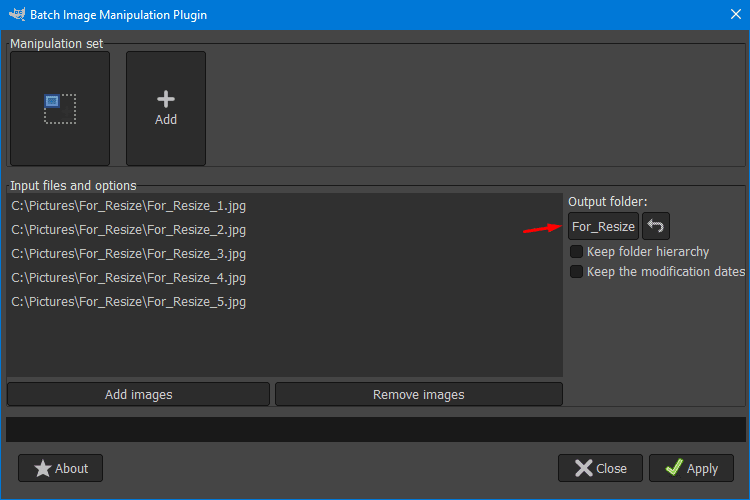This screenshot has width=750, height=500.
Task: Close the plugin window with the title bar X
Action: (x=736, y=14)
